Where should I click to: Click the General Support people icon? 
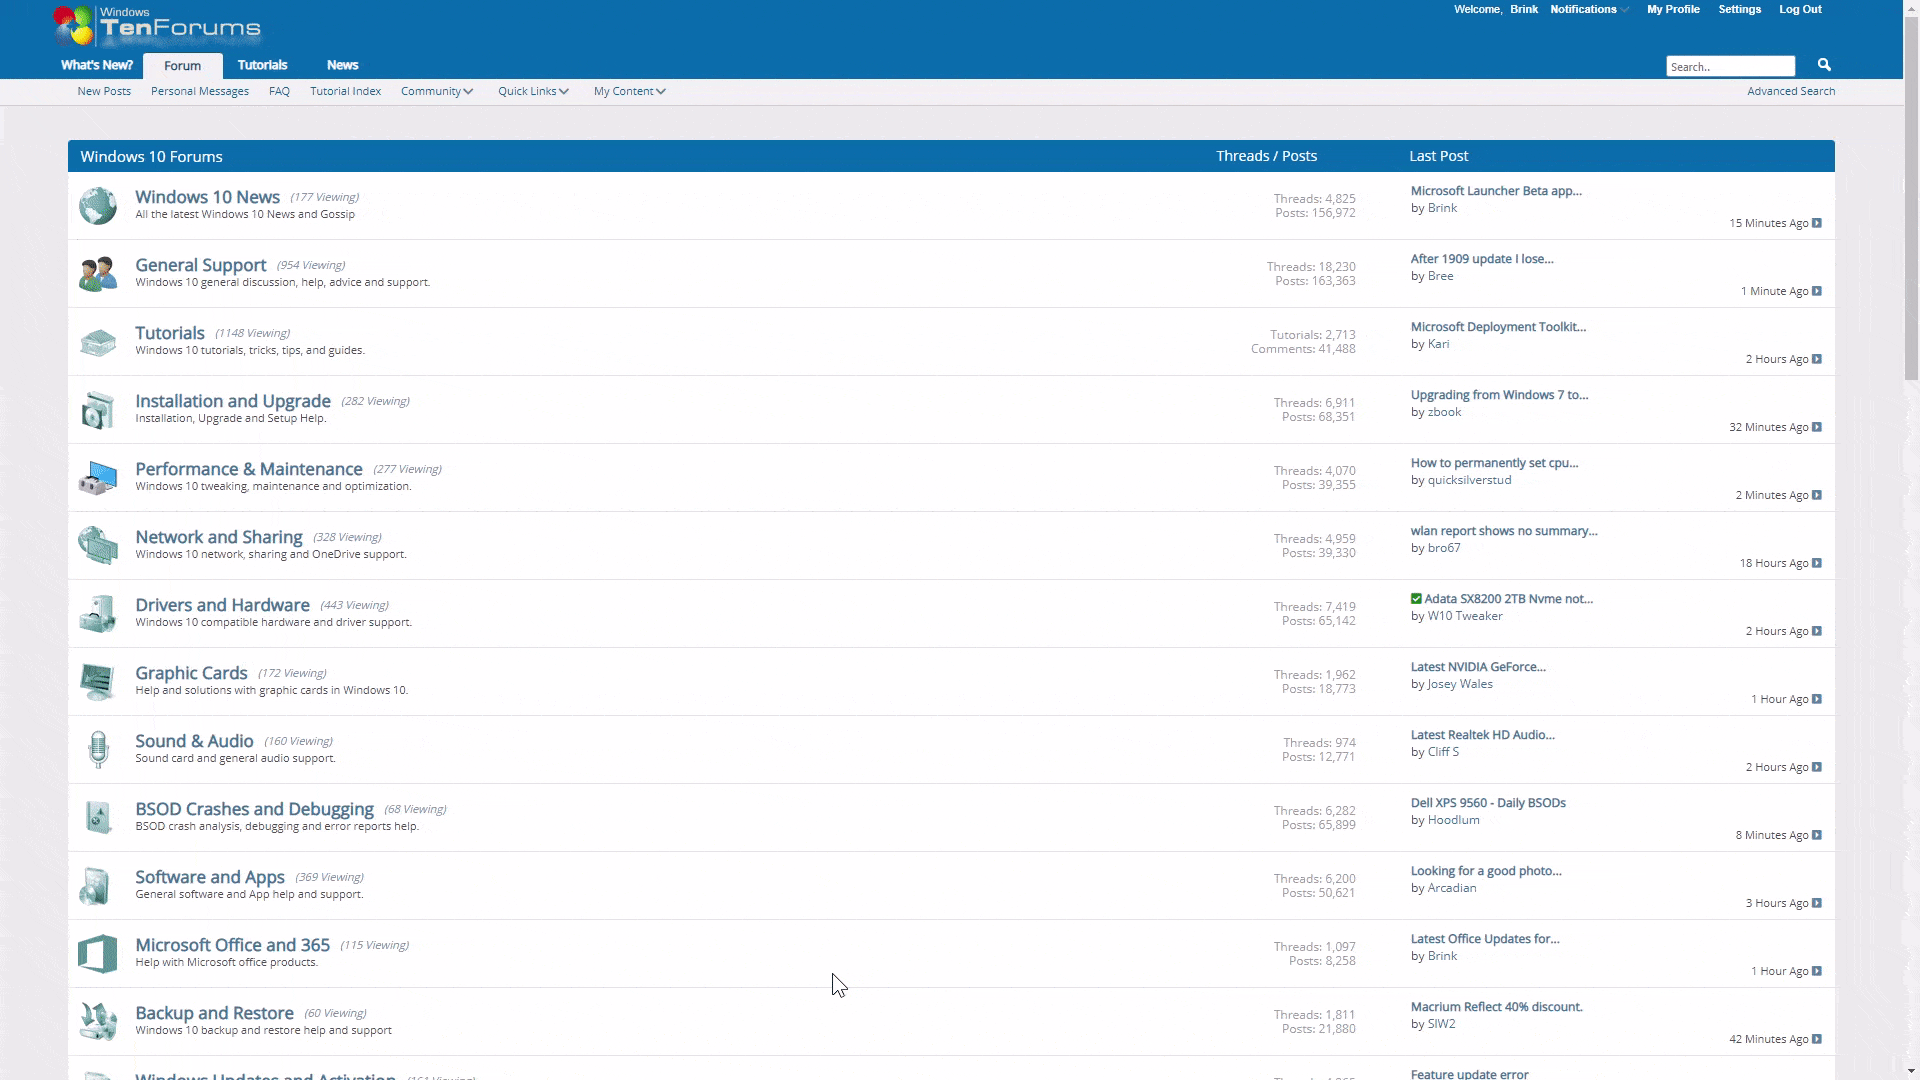[x=98, y=274]
